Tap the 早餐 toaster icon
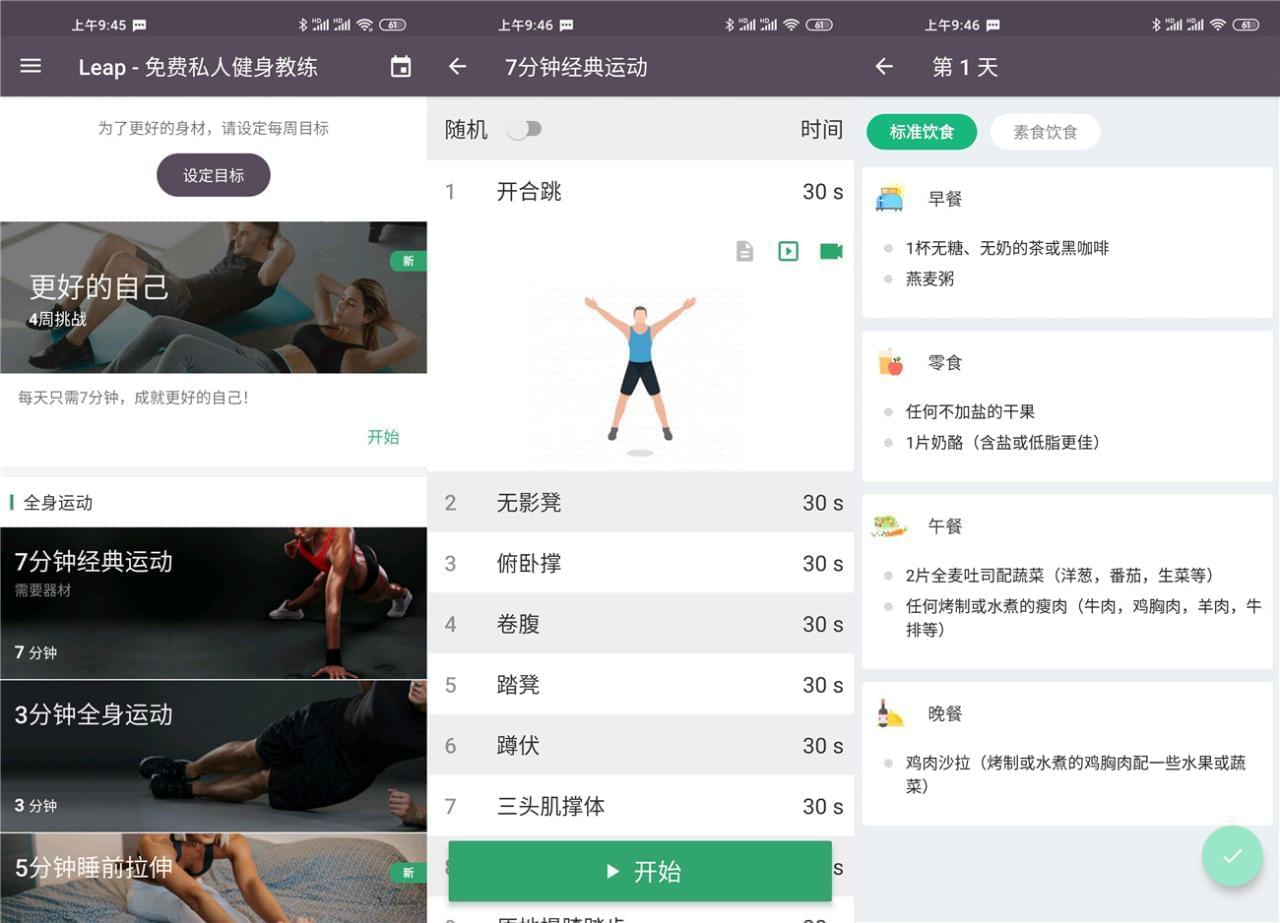Image resolution: width=1280 pixels, height=923 pixels. click(x=890, y=198)
